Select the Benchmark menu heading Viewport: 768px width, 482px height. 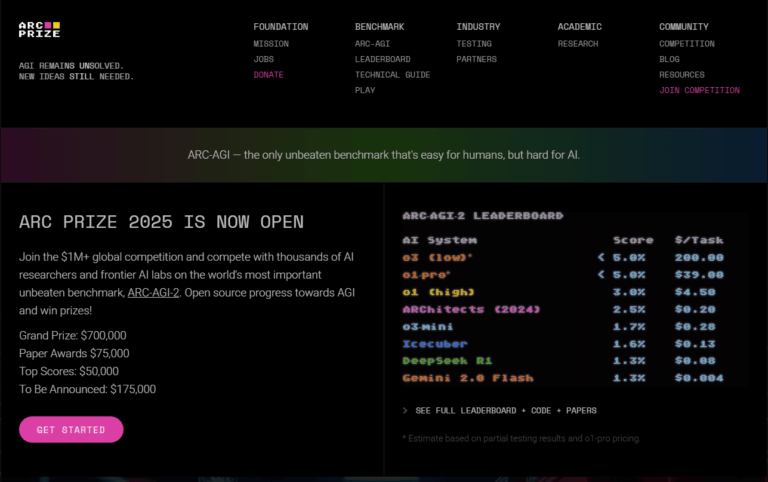click(x=380, y=27)
